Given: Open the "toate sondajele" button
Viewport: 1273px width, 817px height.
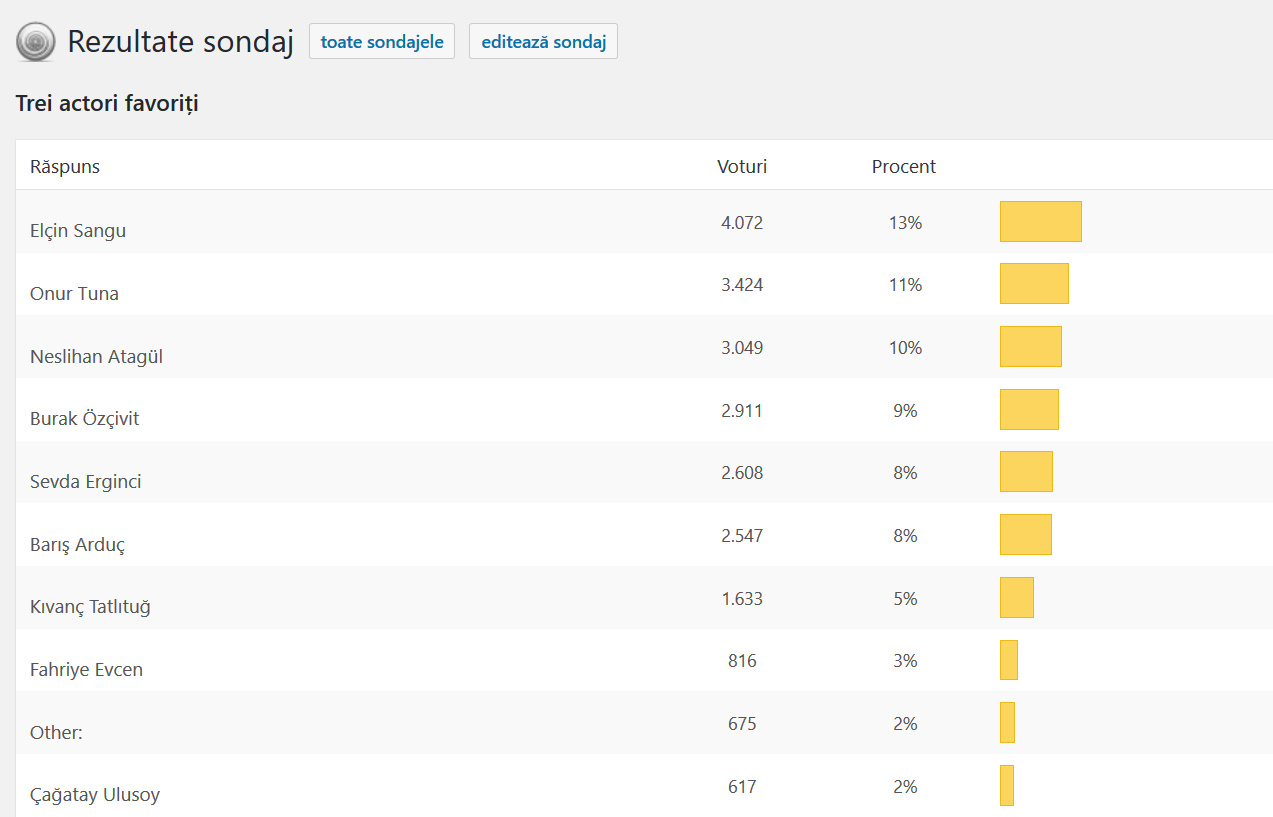Looking at the screenshot, I should [382, 42].
